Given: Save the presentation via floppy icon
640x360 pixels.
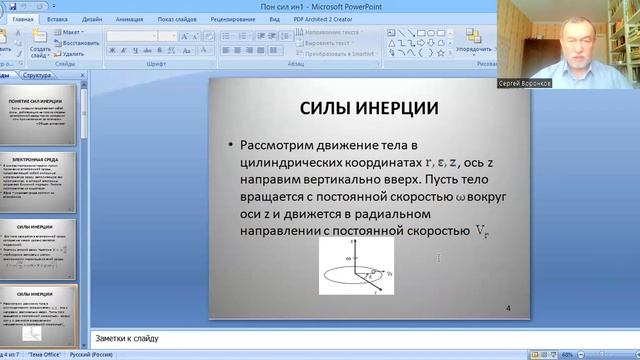Looking at the screenshot, I should (x=13, y=7).
